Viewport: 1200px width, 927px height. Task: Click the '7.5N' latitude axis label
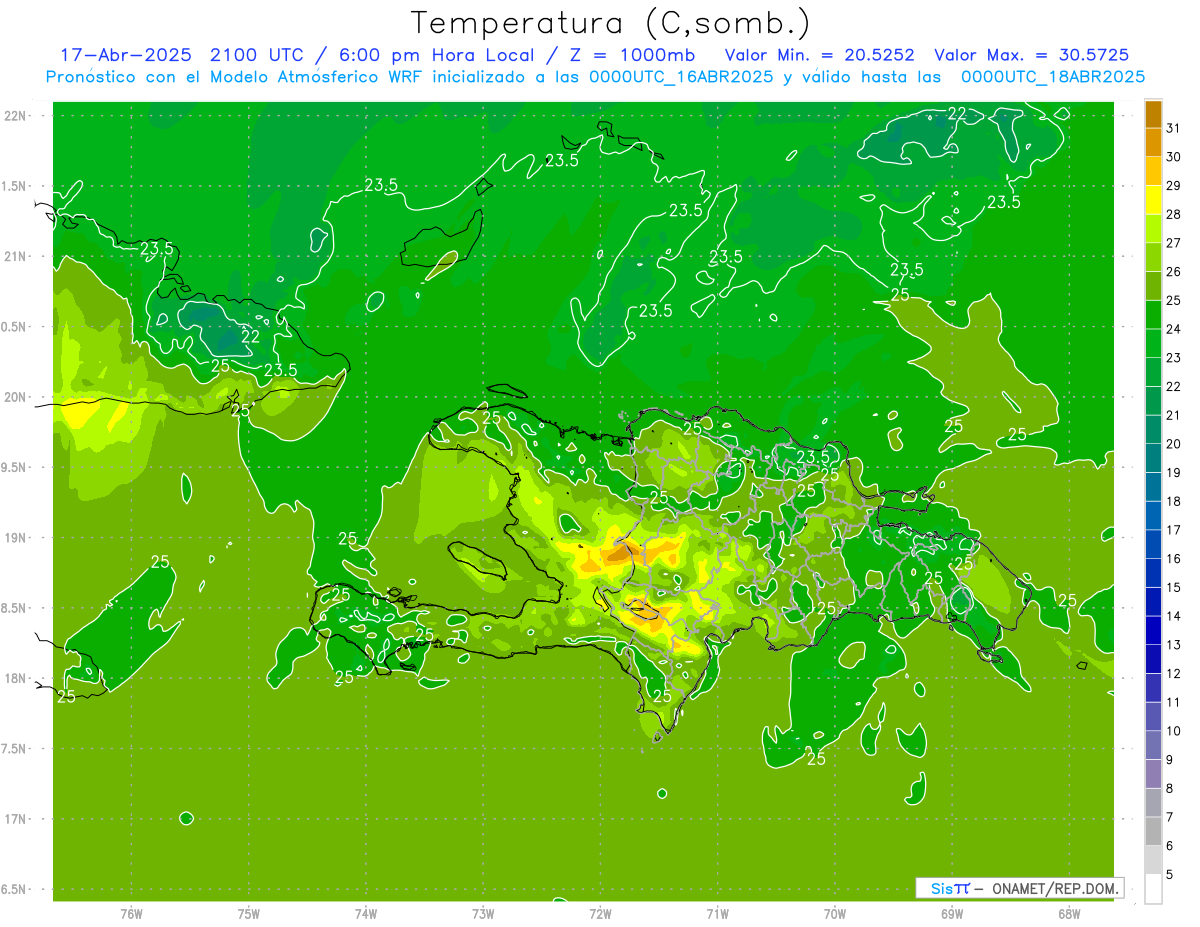click(14, 748)
